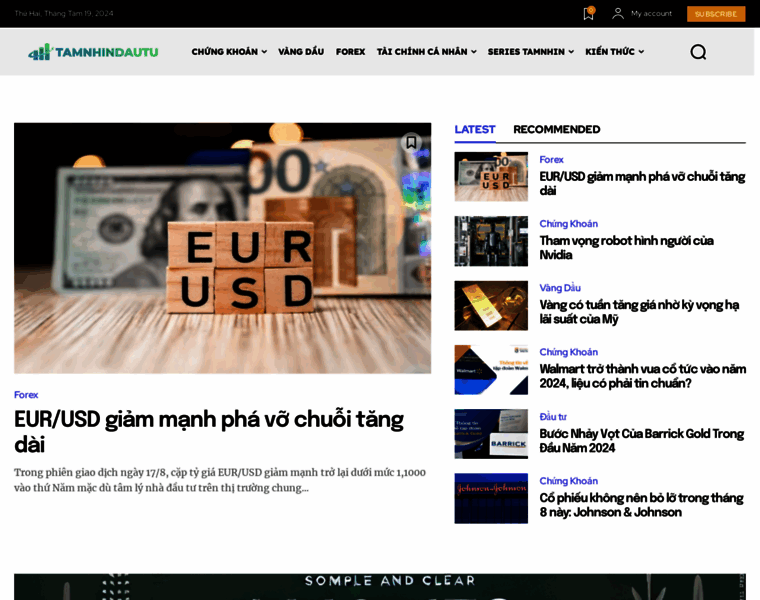
Task: Expand the Series Tamnhin chevron
Action: click(x=571, y=52)
